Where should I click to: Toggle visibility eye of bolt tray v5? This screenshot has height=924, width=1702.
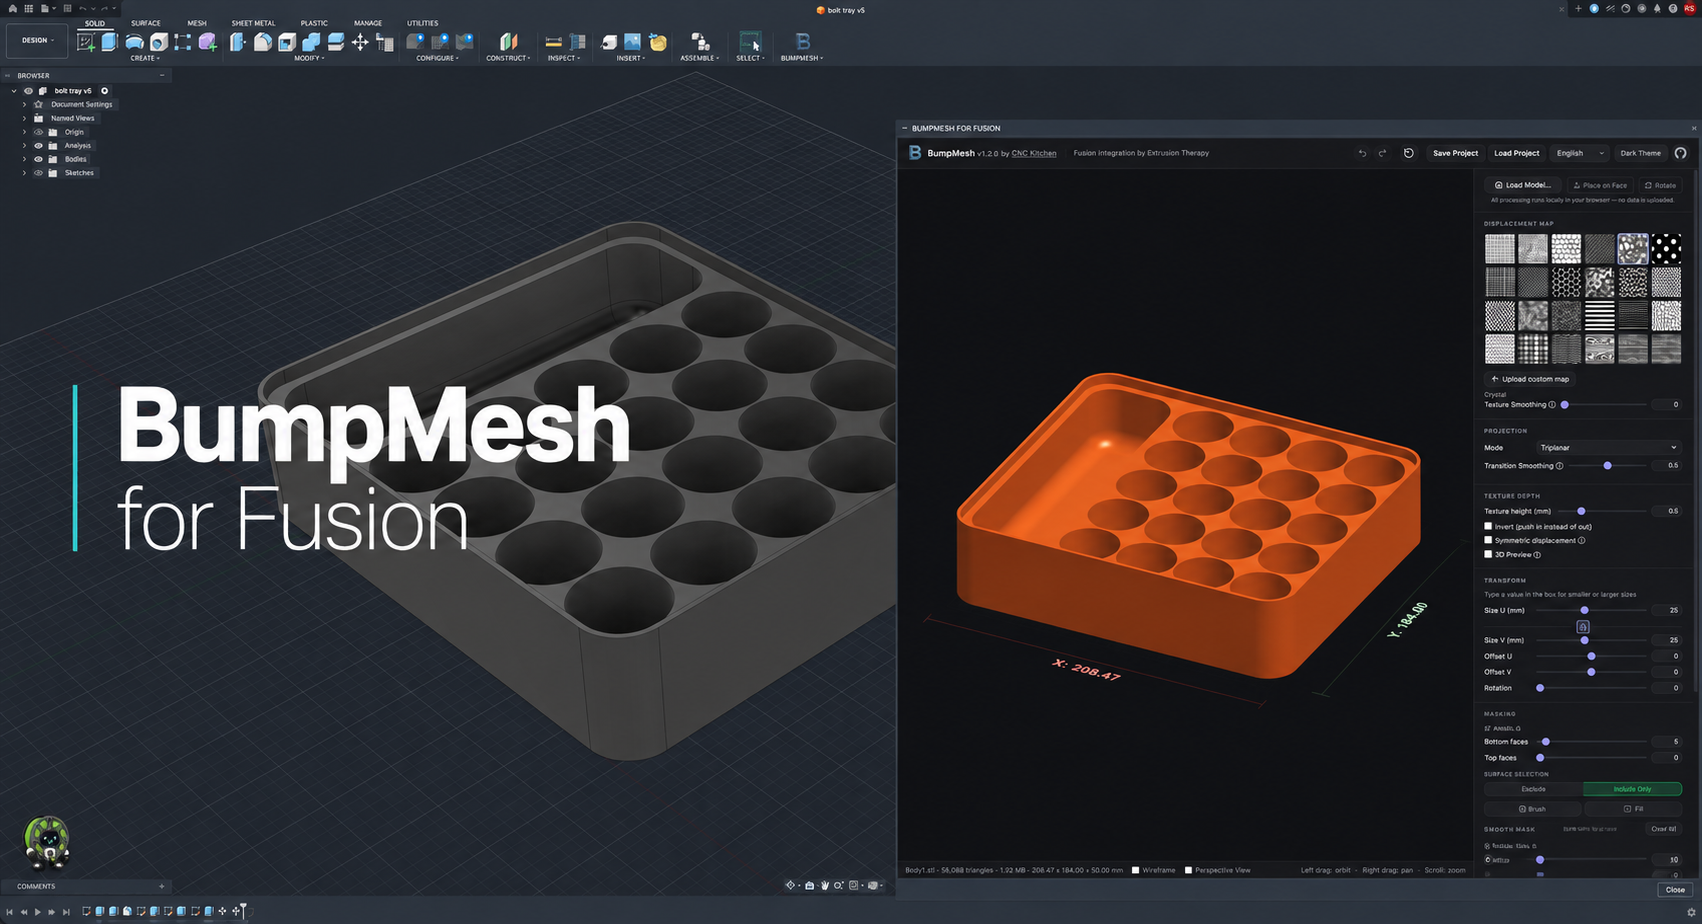pyautogui.click(x=28, y=91)
